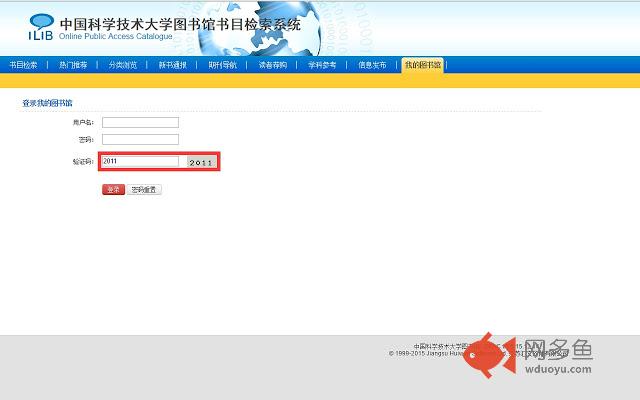Screen dimensions: 640x400
Task: Click the 登录我的图书馆 heading
Action: pos(47,103)
